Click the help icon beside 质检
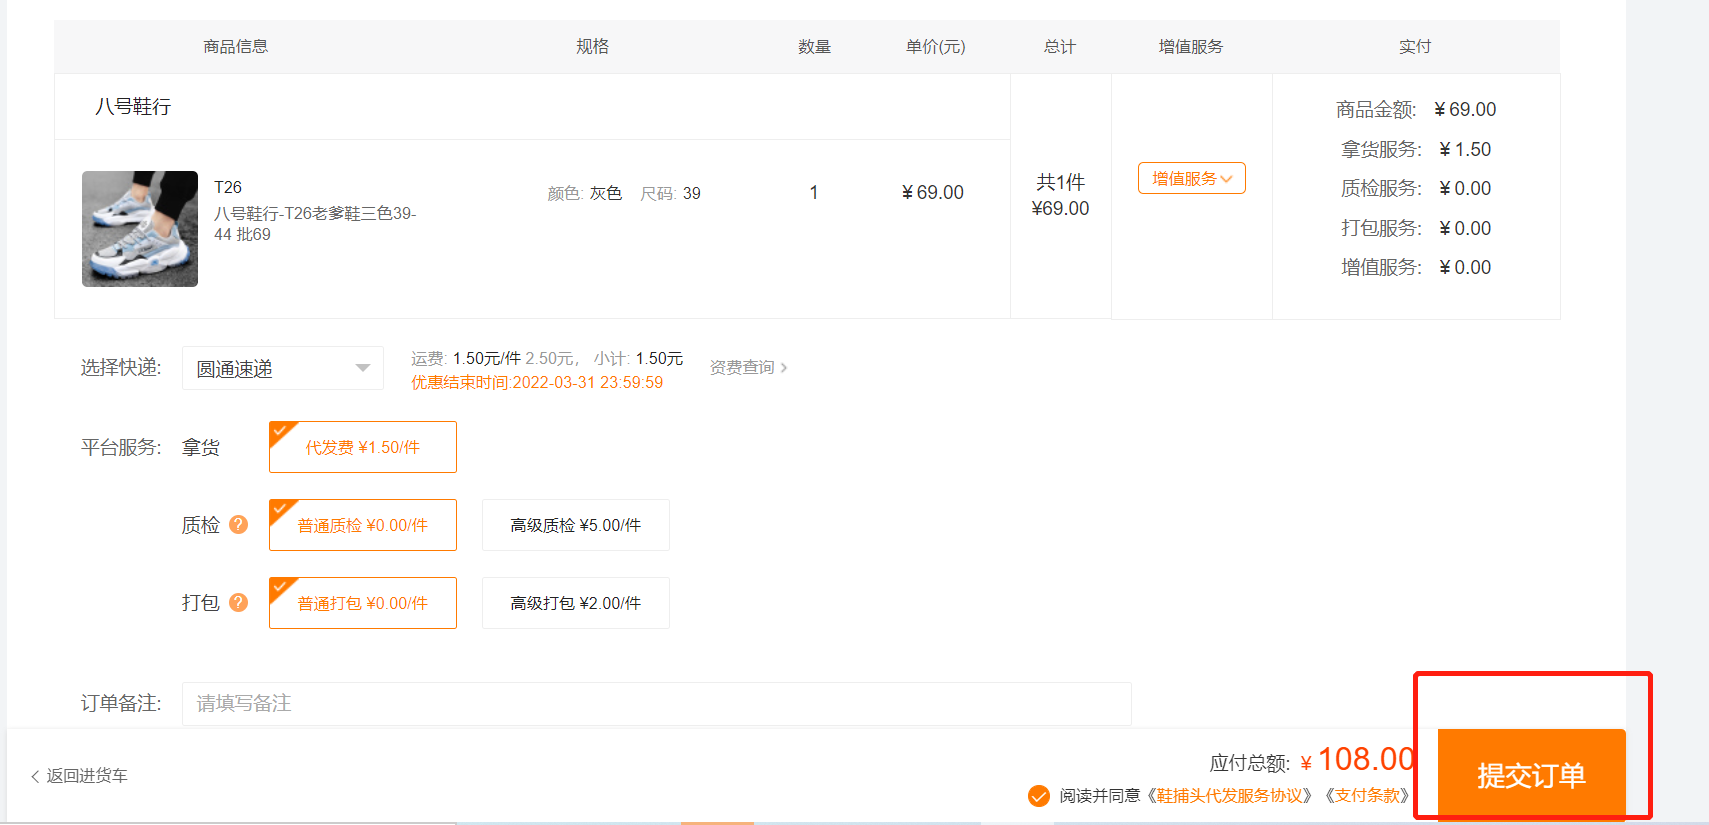Screen dimensions: 1709x825 coord(238,524)
